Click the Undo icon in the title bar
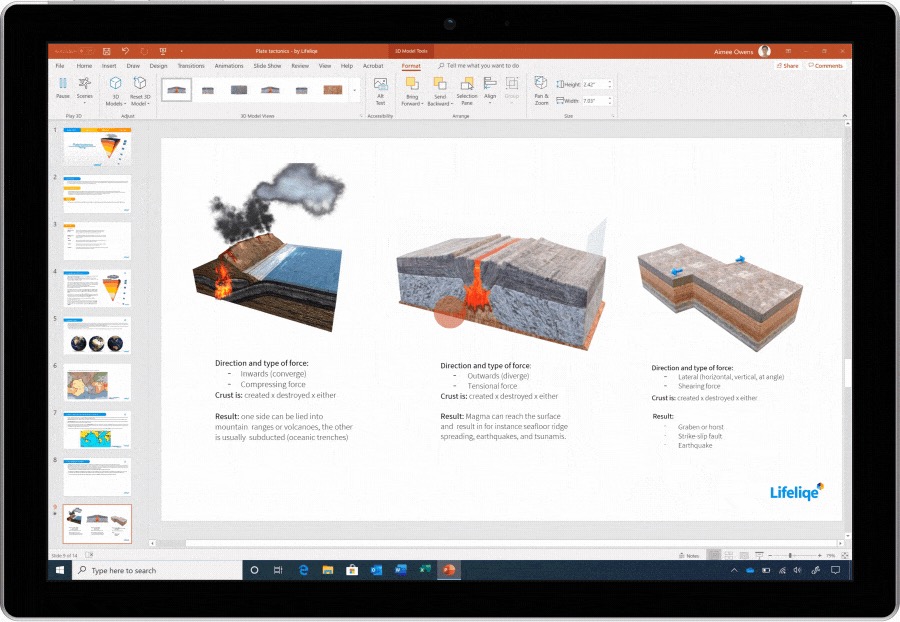This screenshot has height=622, width=900. (x=125, y=50)
